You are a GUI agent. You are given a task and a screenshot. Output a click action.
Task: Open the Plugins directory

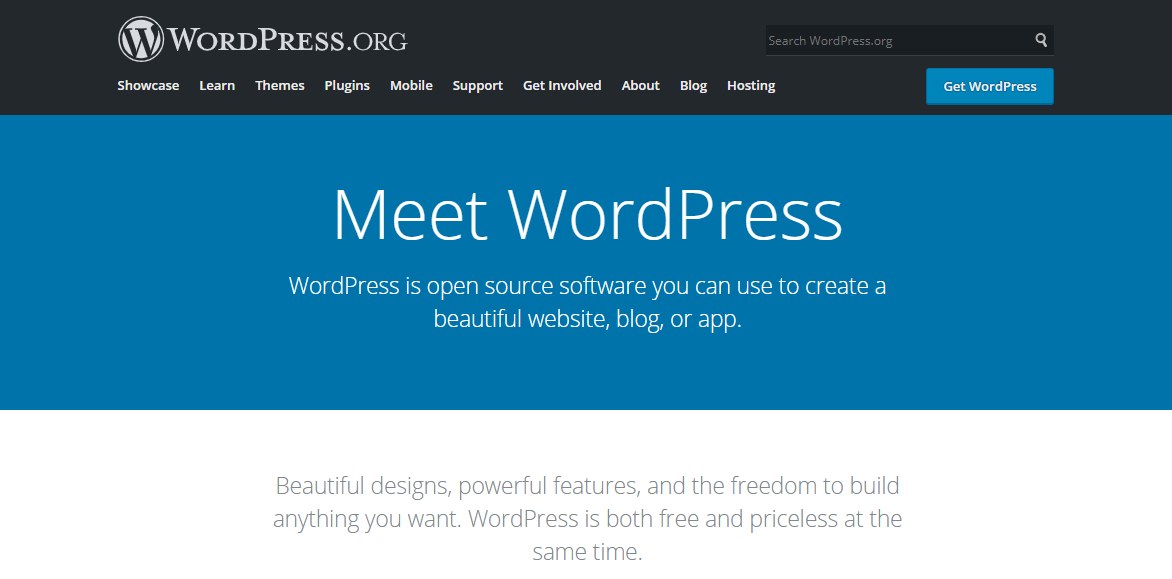pos(347,85)
